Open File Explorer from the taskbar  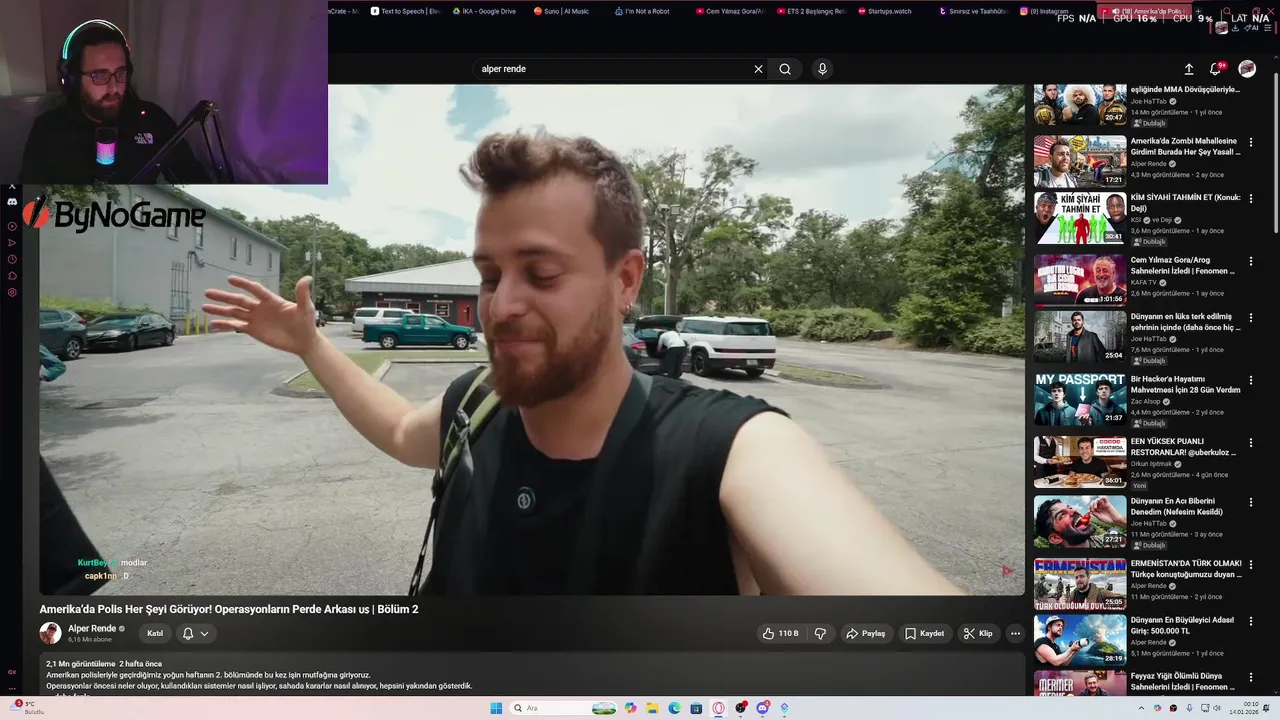(x=653, y=708)
